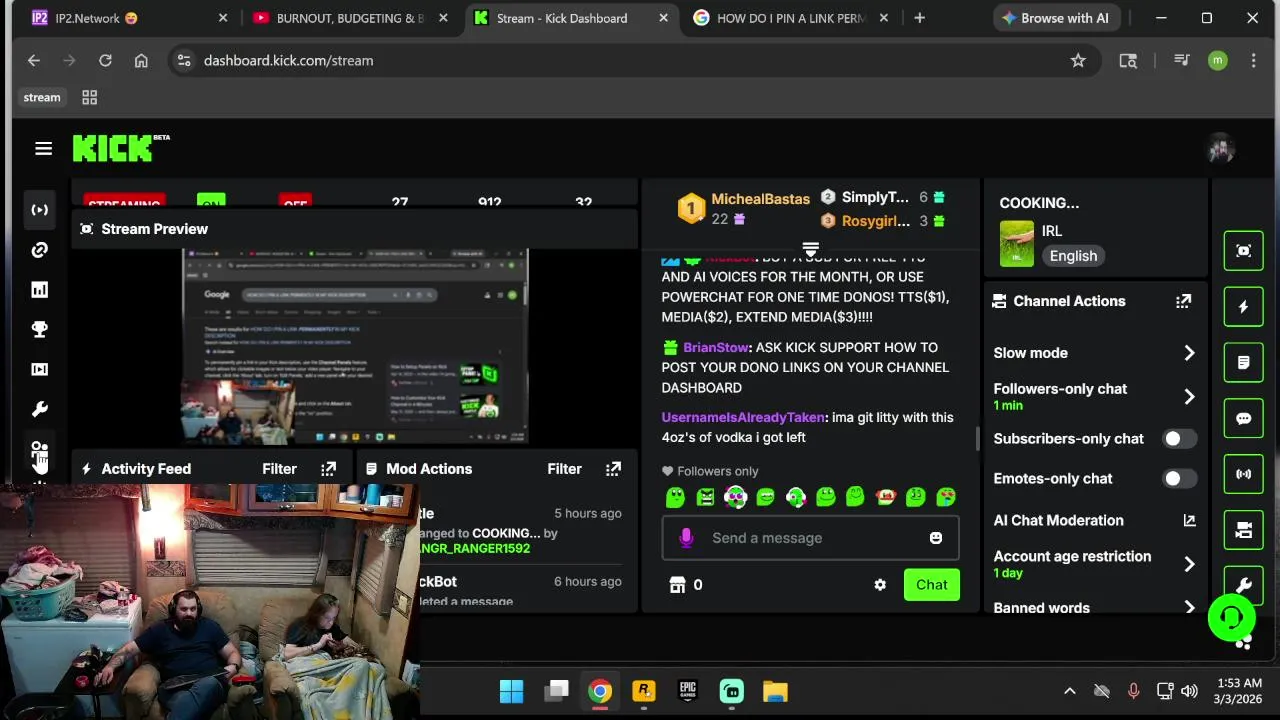Screen dimensions: 1280x720
Task: Click the user avatar on the Kick header
Action: [x=1220, y=149]
